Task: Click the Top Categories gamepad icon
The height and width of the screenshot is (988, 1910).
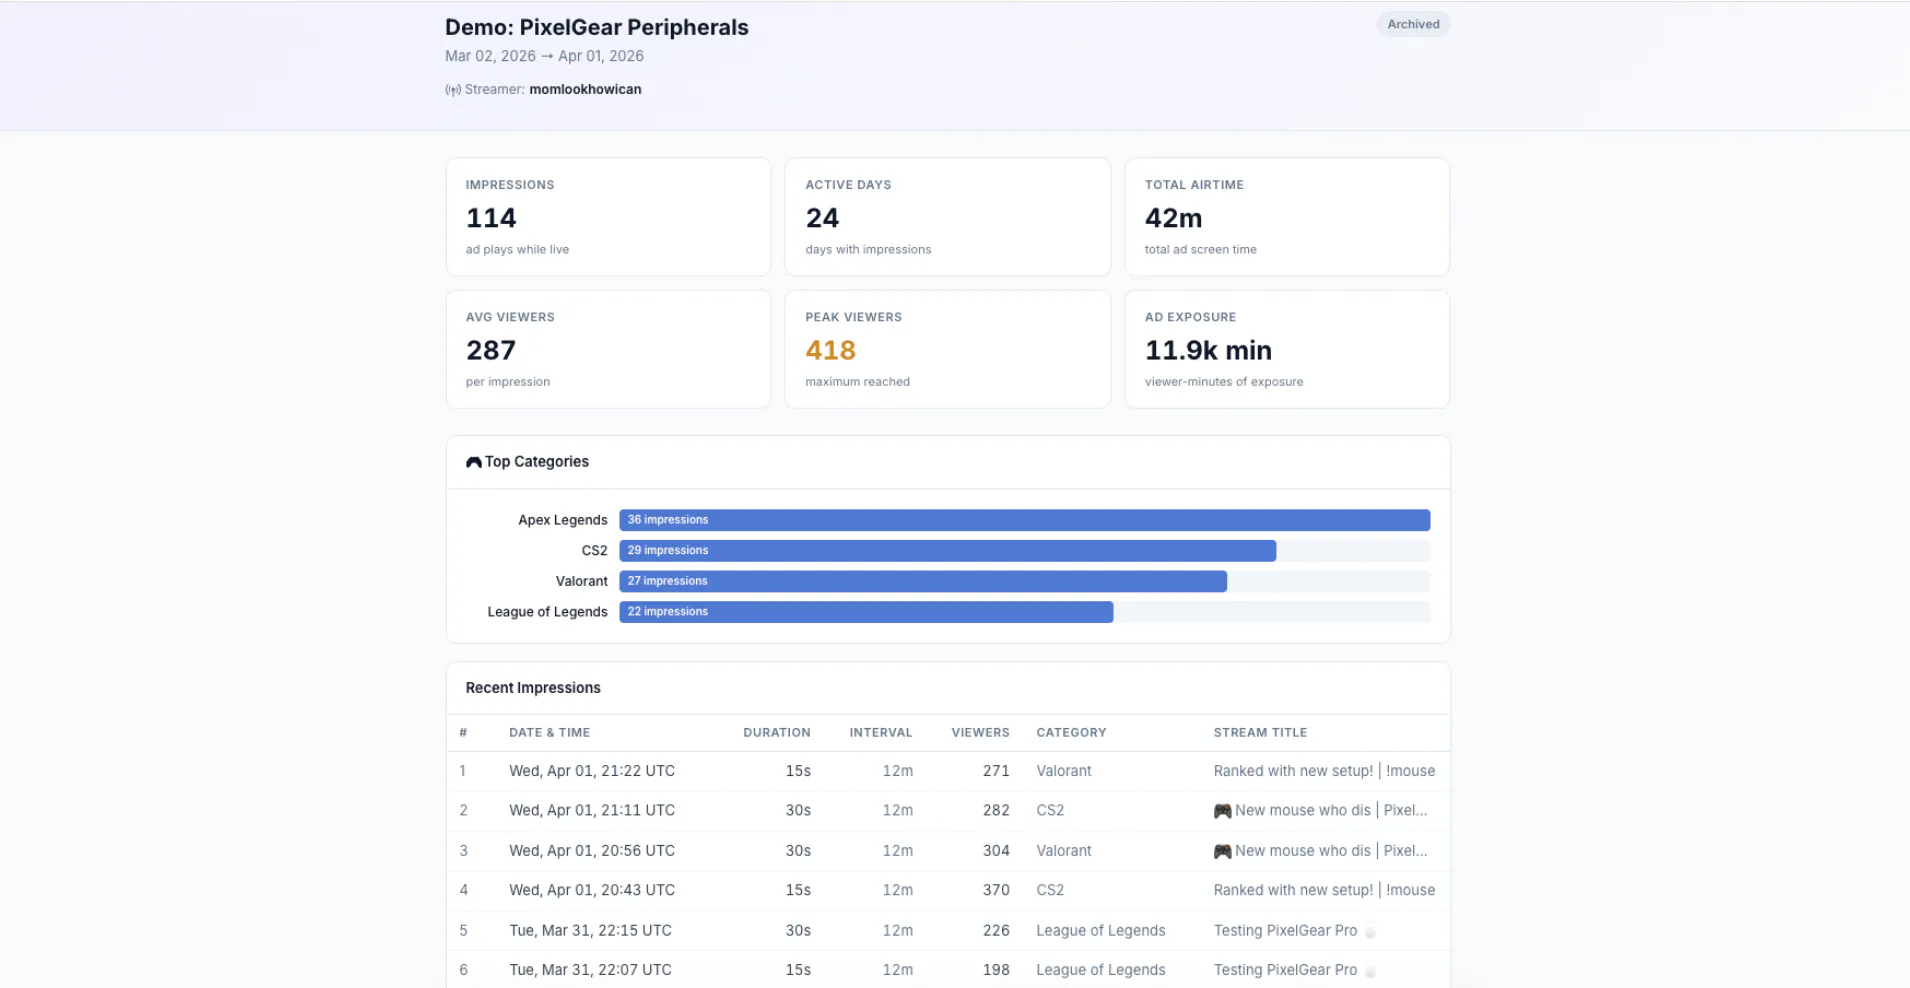Action: [474, 462]
